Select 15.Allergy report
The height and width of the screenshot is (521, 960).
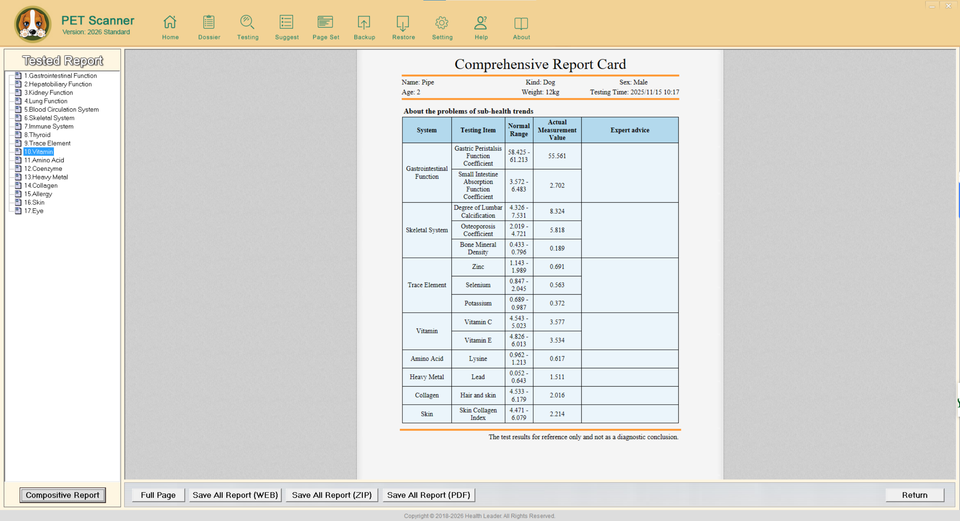click(38, 194)
